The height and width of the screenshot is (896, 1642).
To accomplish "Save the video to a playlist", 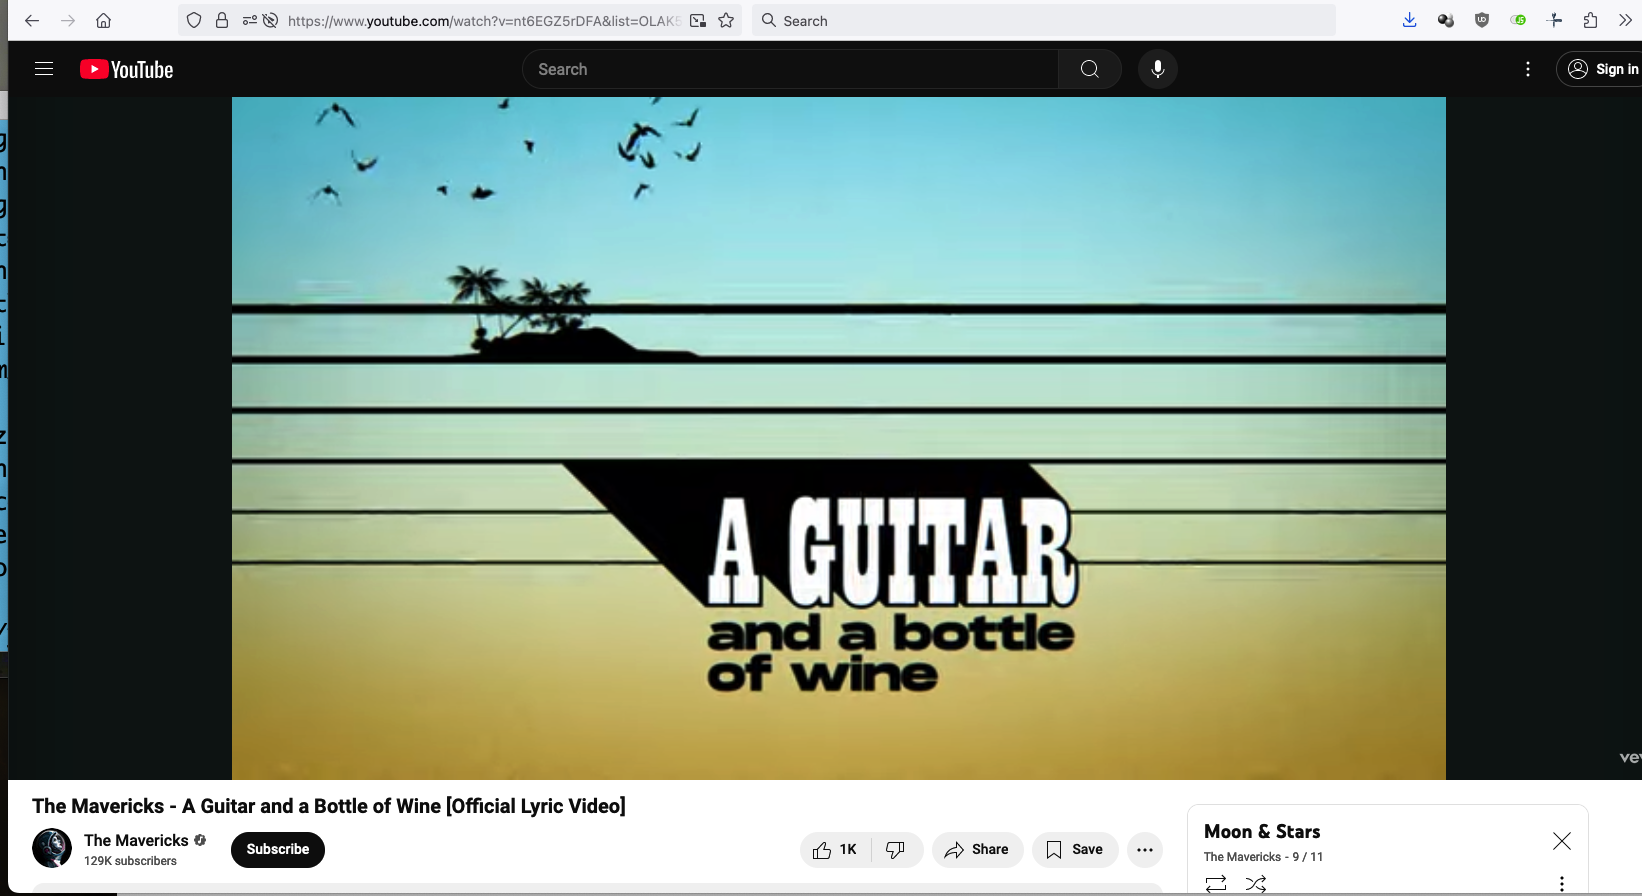I will pyautogui.click(x=1075, y=850).
